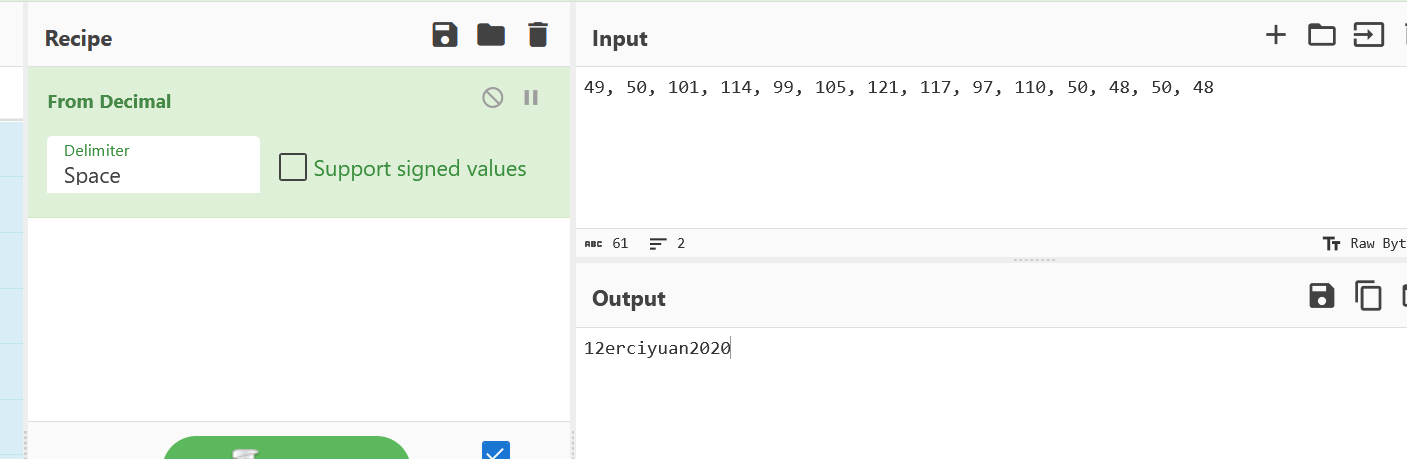Click the input line count indicator
This screenshot has width=1407, height=459.
click(667, 244)
